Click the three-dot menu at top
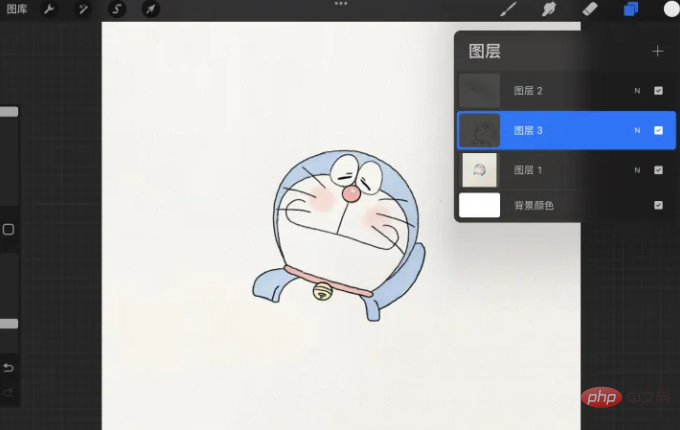The image size is (680, 430). point(340,3)
